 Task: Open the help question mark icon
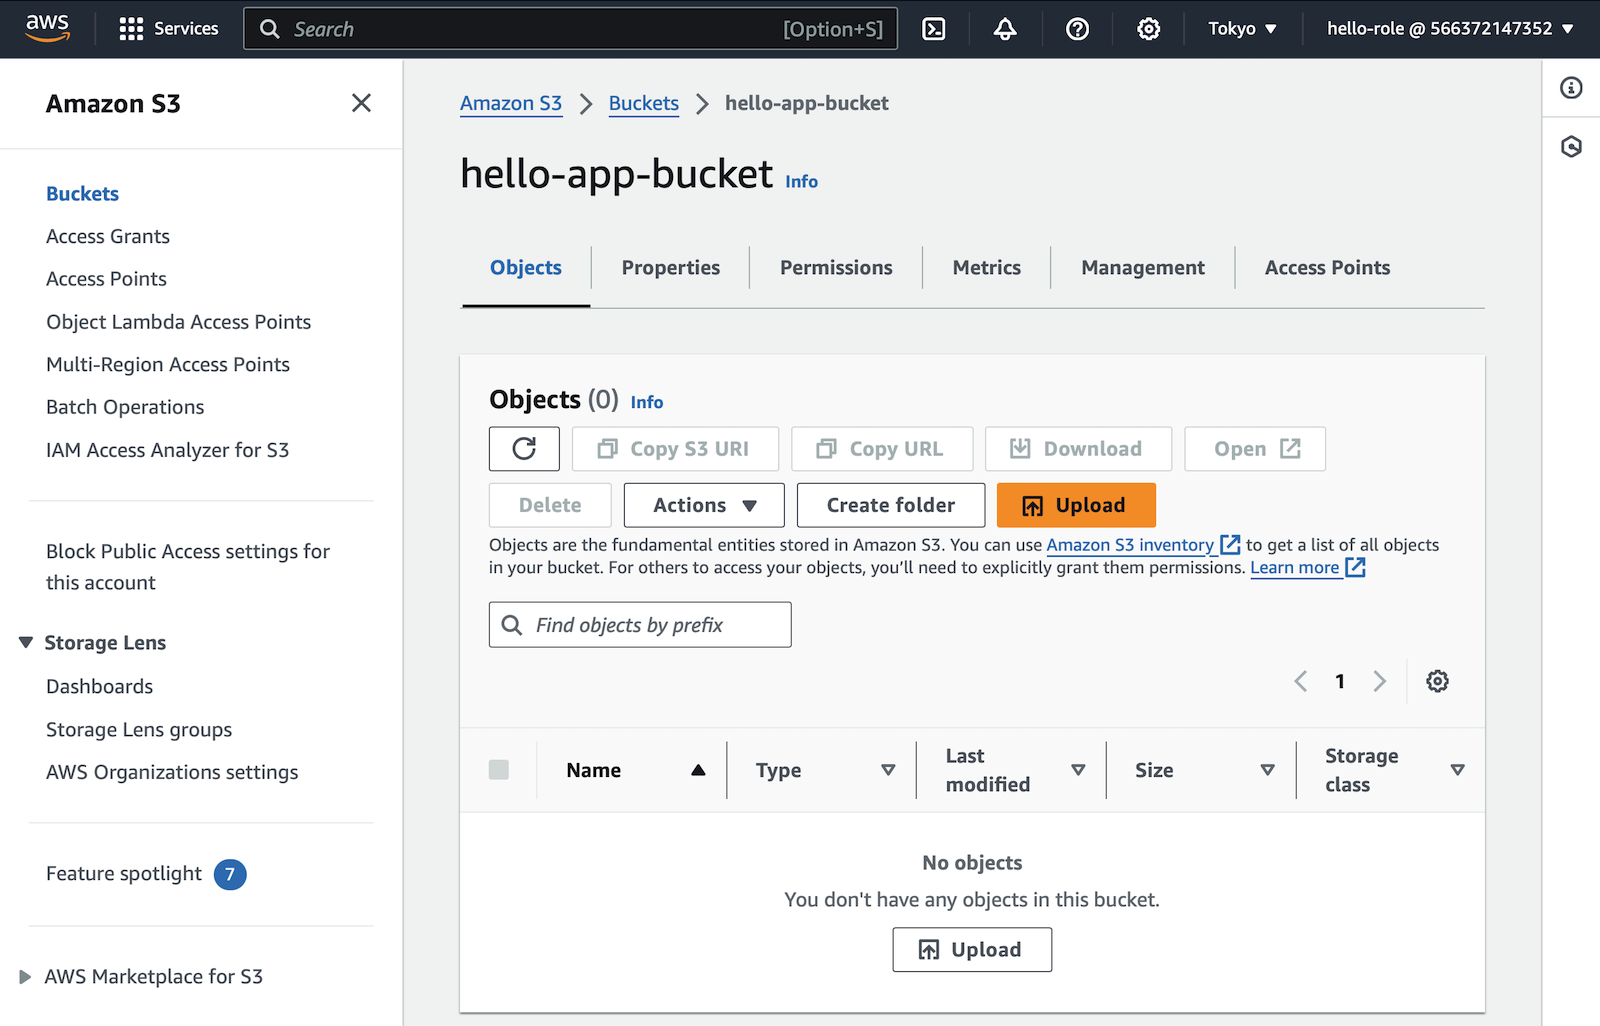[1077, 29]
